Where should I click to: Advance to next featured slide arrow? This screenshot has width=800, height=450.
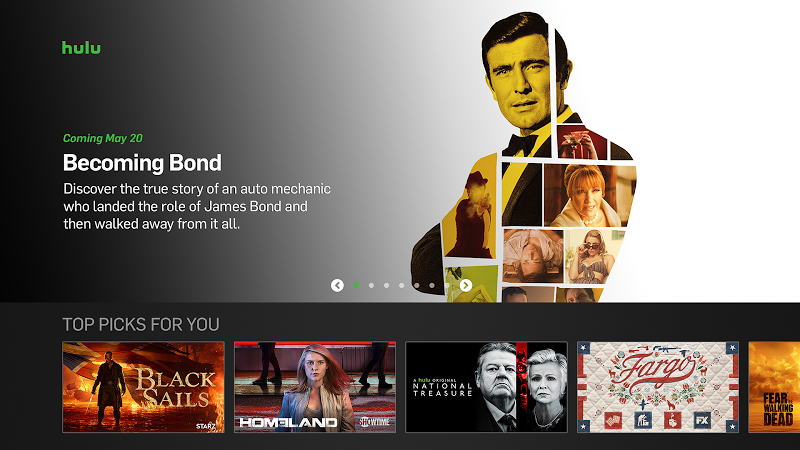[465, 285]
